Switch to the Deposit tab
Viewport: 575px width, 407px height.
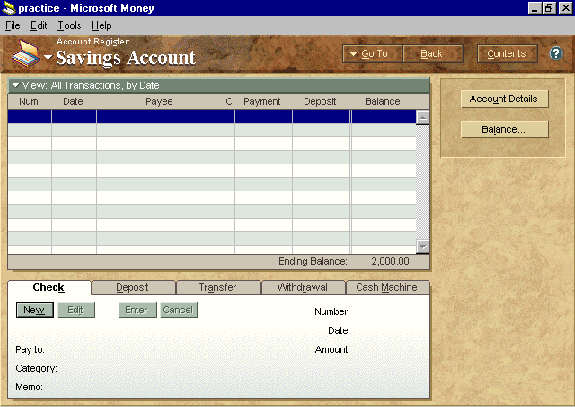point(133,287)
